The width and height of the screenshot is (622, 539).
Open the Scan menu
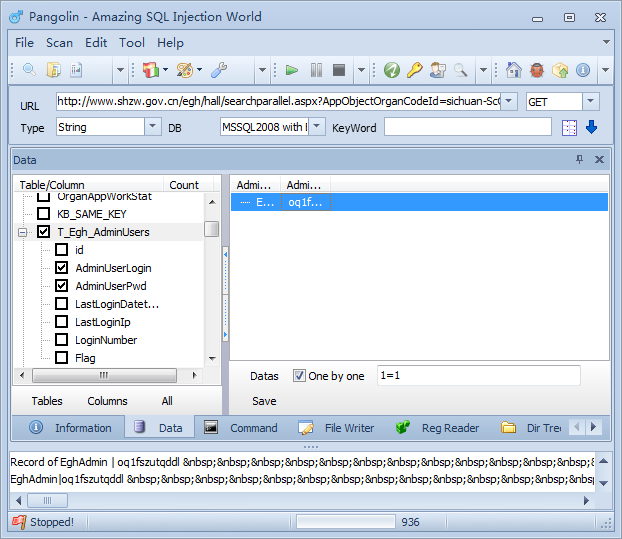59,42
